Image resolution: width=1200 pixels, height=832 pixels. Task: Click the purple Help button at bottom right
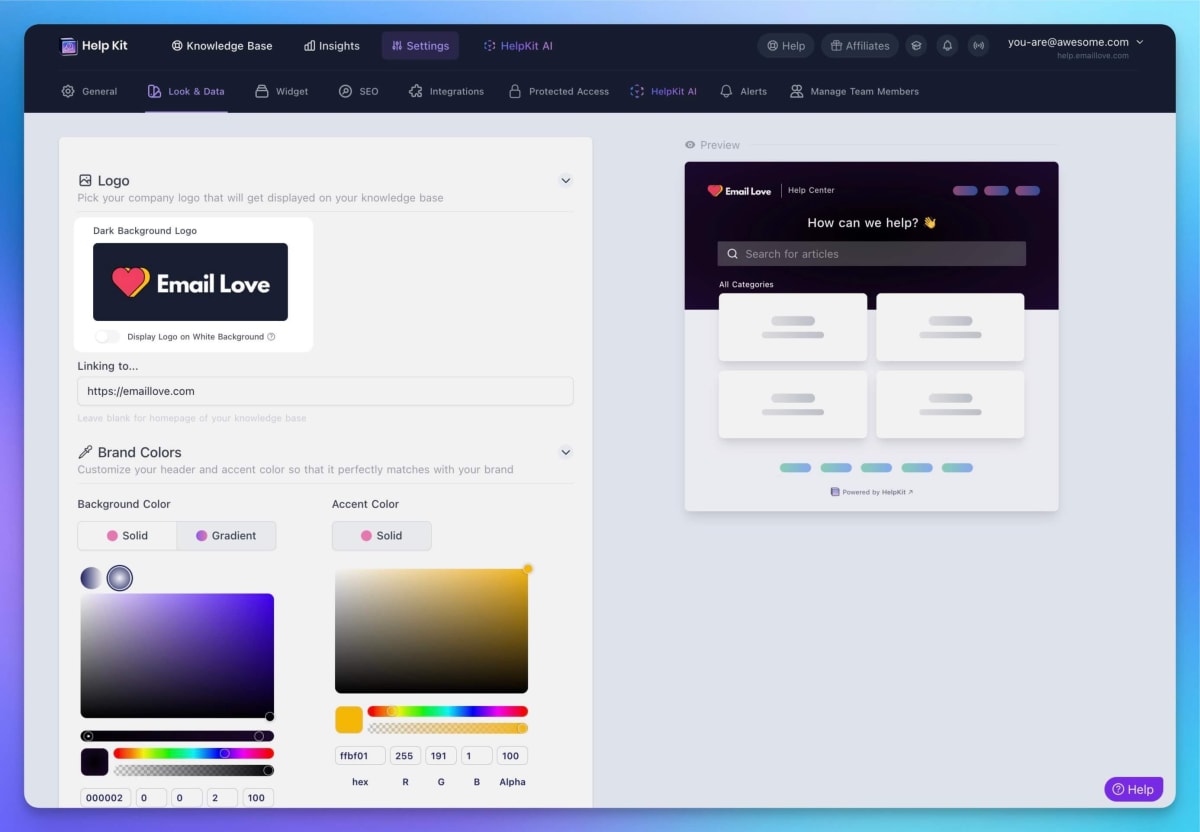(1133, 789)
